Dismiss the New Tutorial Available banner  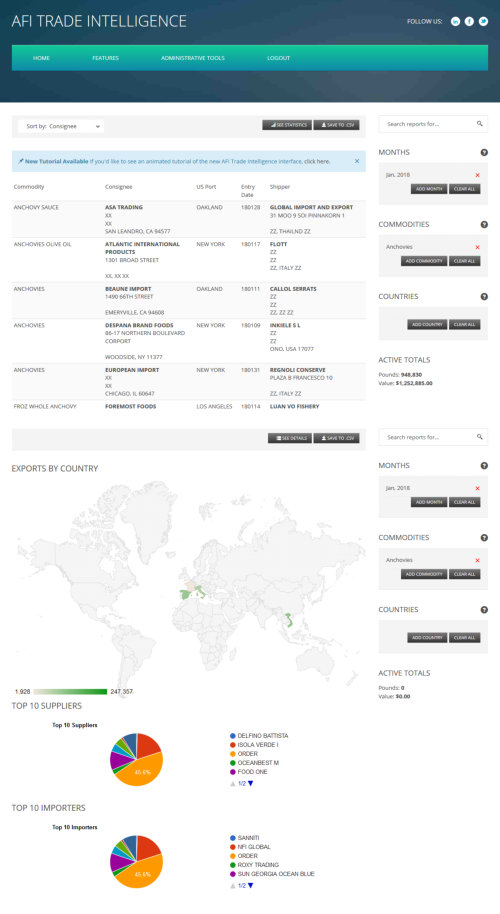tap(357, 161)
